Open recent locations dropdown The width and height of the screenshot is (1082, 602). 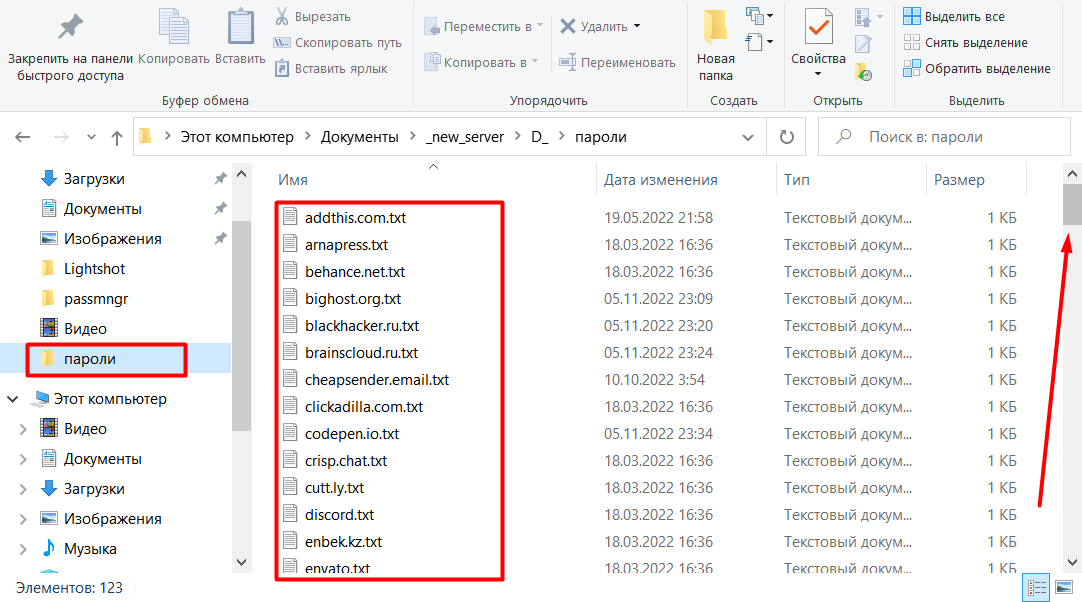91,137
